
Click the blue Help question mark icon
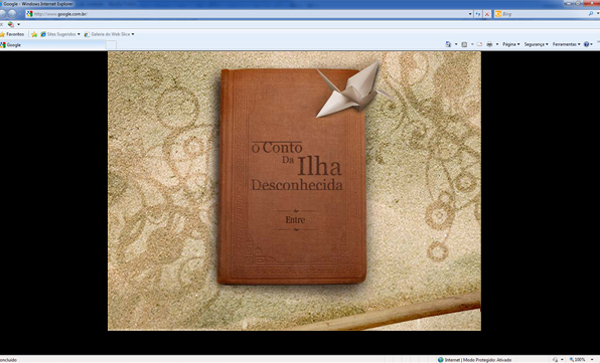point(586,44)
